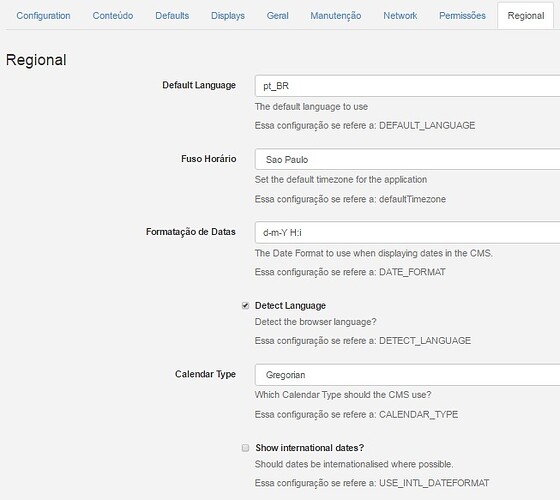
Task: Switch to the Network tab
Action: pyautogui.click(x=400, y=16)
